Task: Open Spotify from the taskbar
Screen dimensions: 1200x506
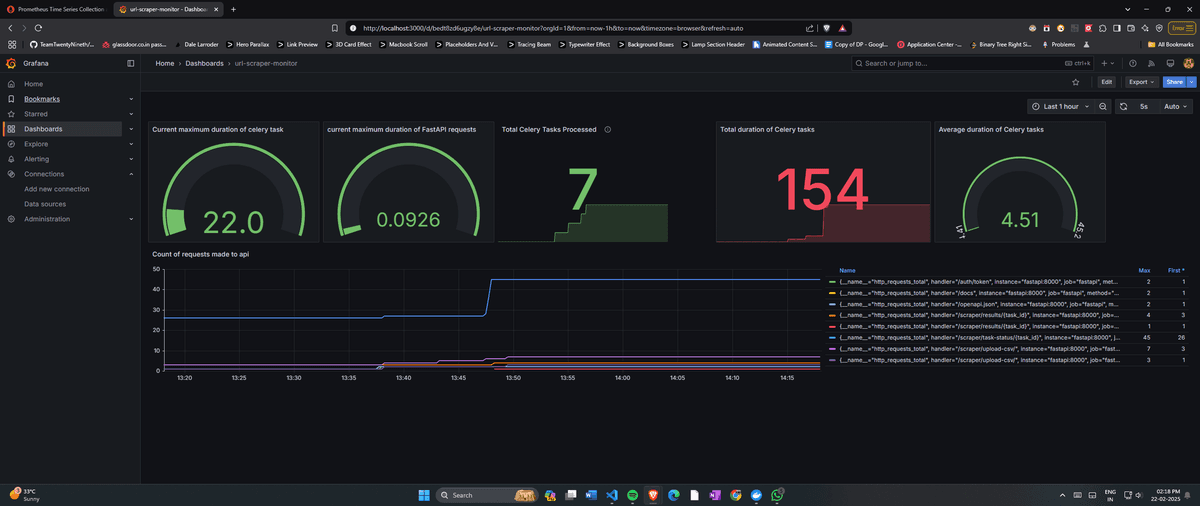Action: (x=632, y=495)
